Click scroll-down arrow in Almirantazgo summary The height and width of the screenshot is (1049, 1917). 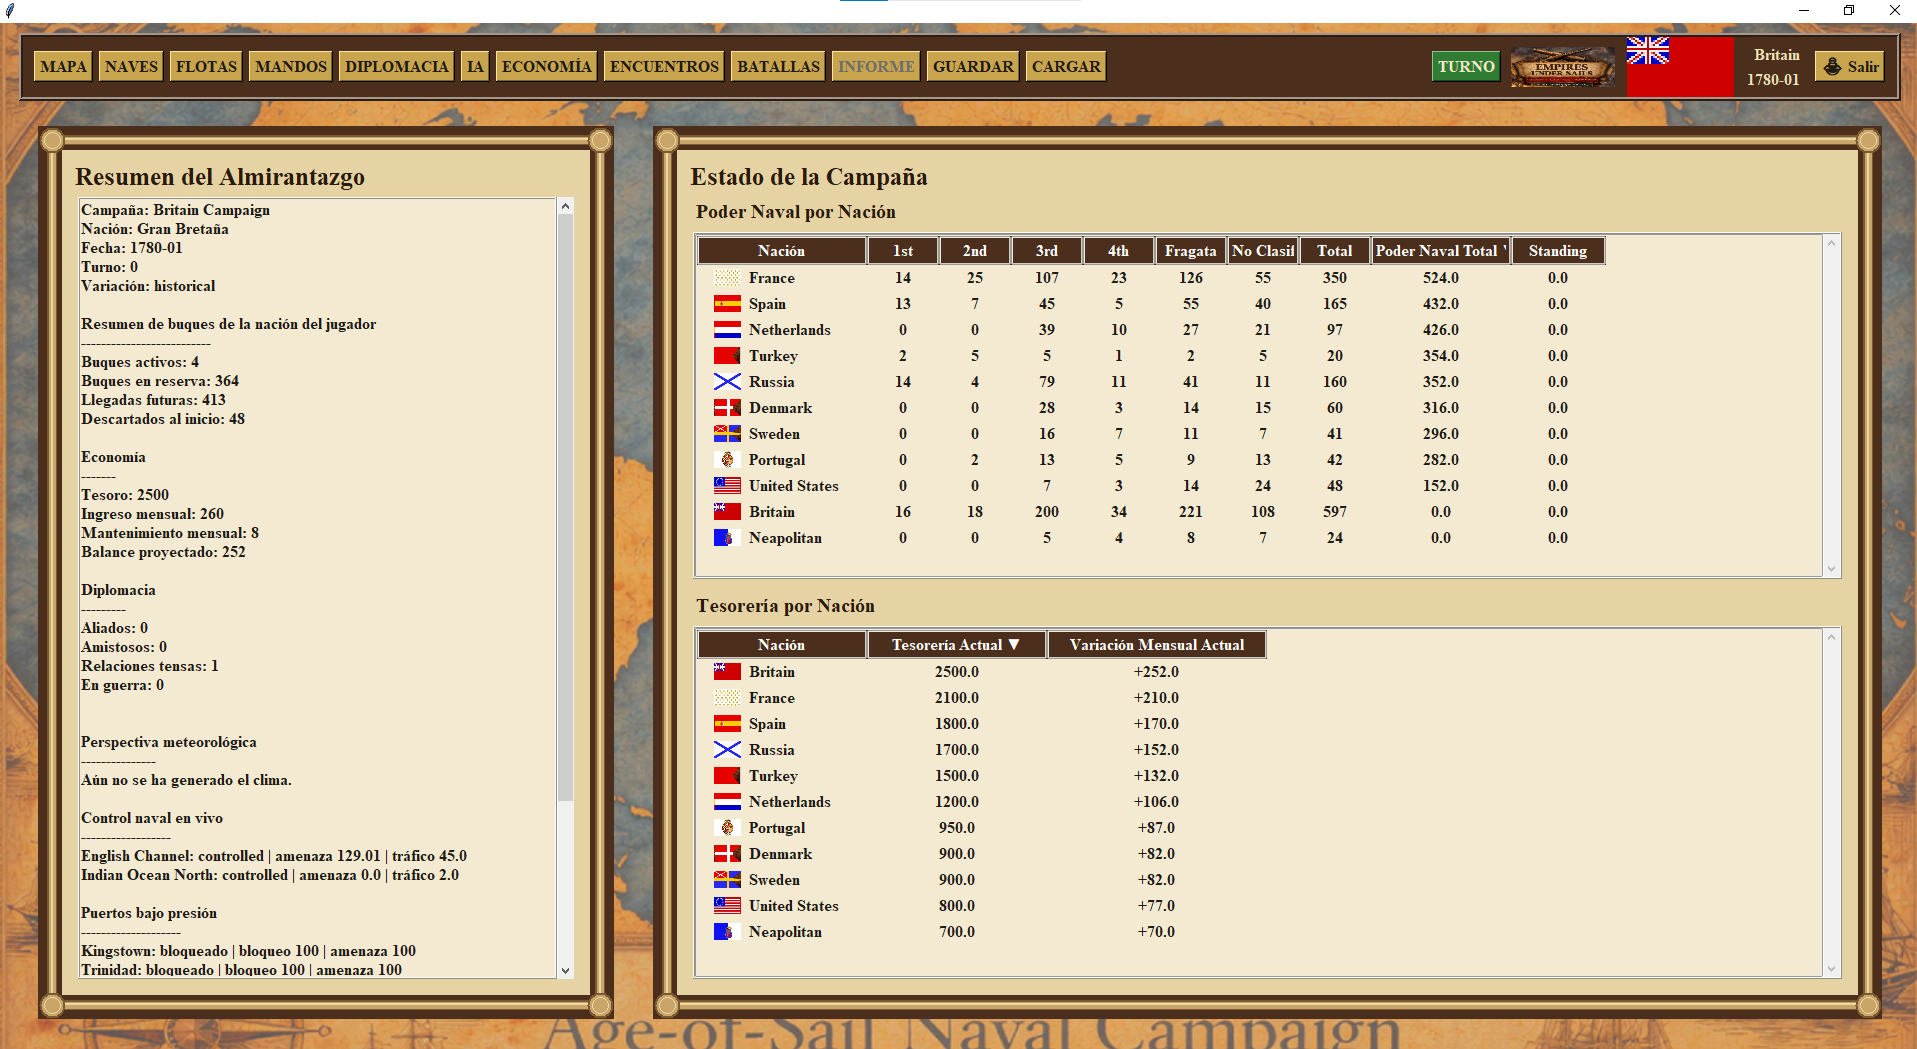tap(565, 970)
